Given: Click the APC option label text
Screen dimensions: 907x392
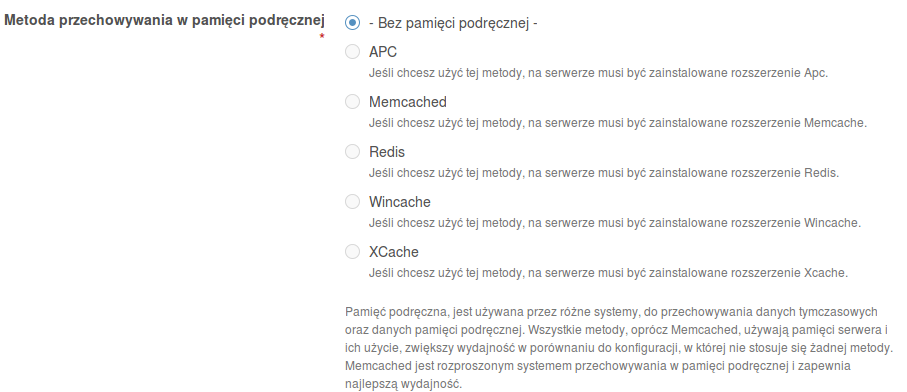Looking at the screenshot, I should 383,52.
